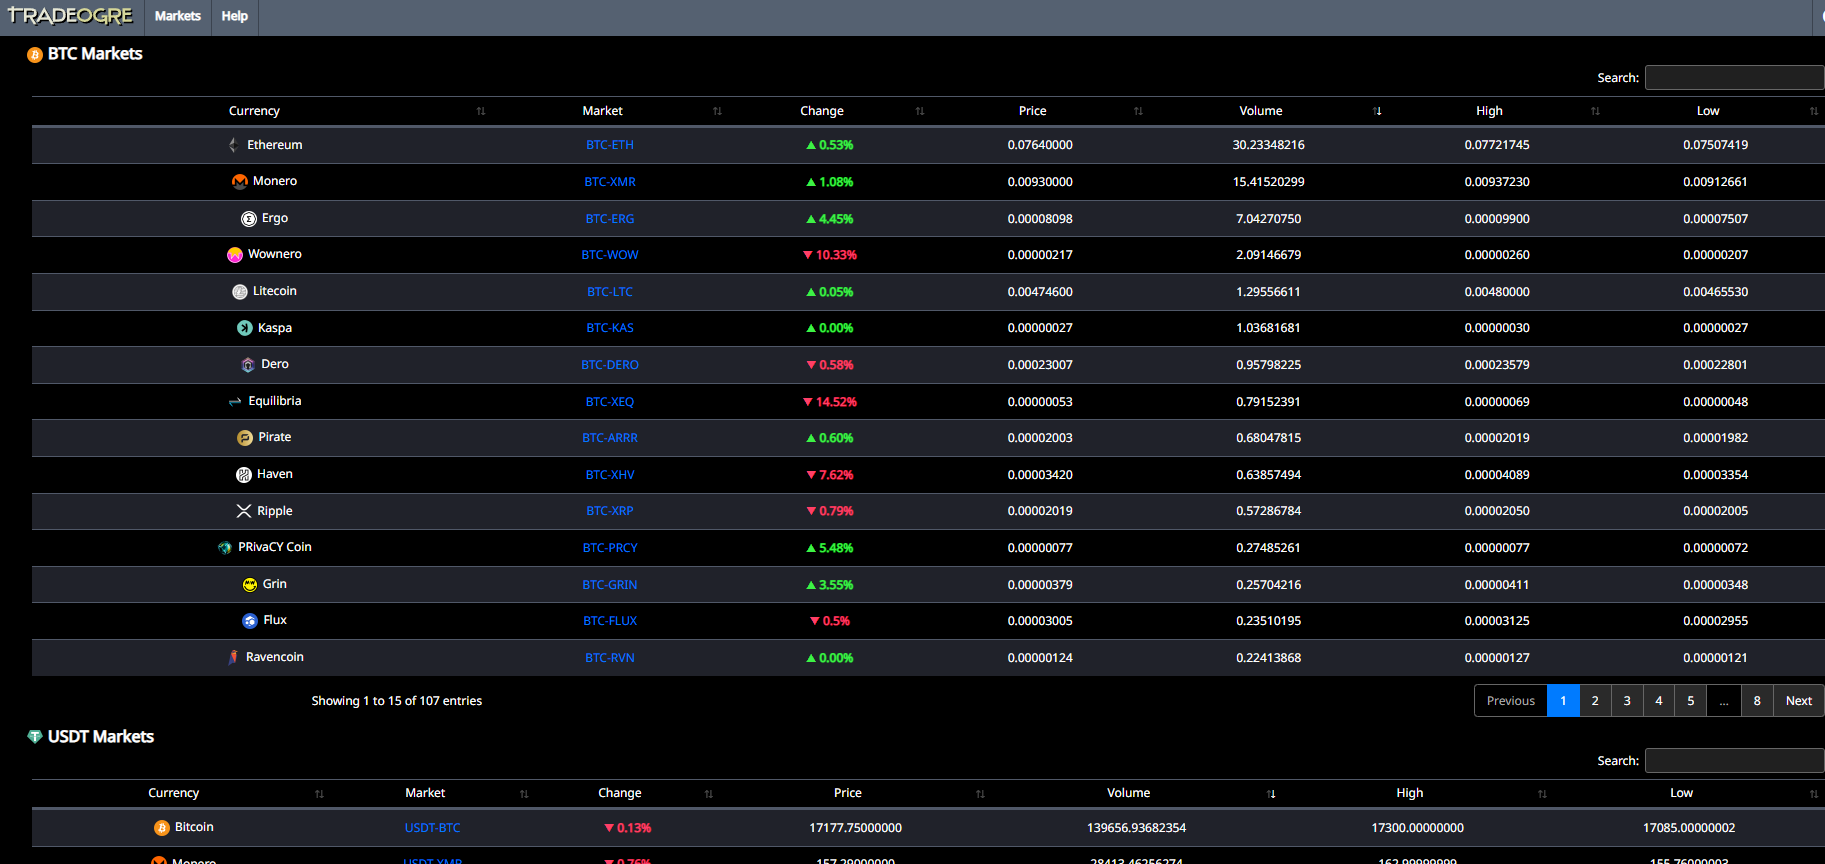Screen dimensions: 1825x864
Task: Click the Ripple X icon
Action: (x=244, y=511)
